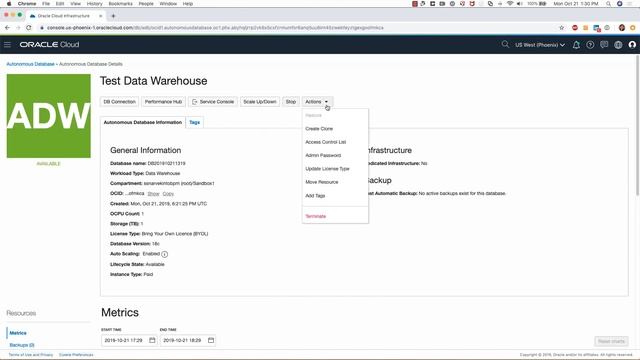Click the Show link next to OCID

pyautogui.click(x=153, y=193)
